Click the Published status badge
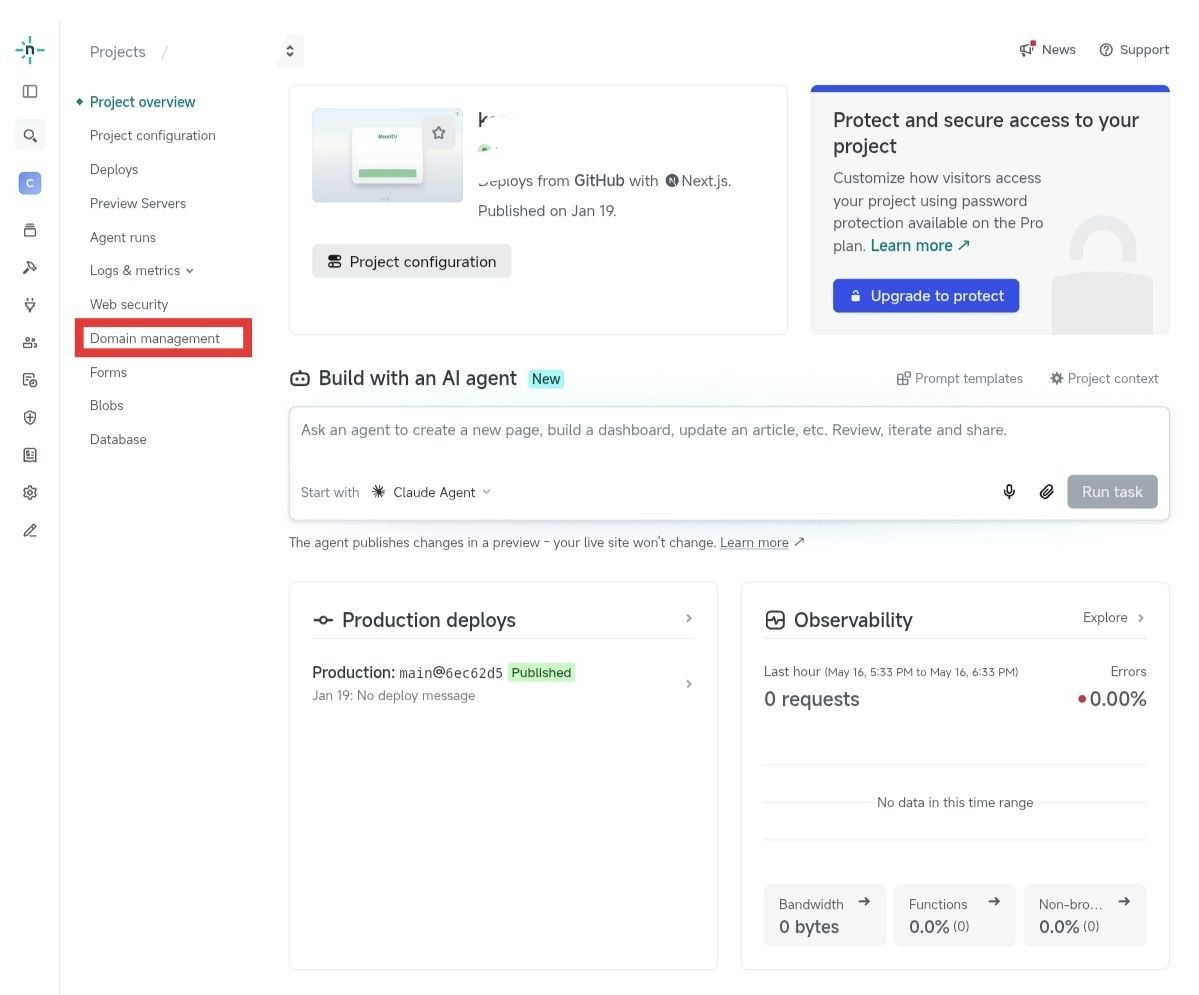The height and width of the screenshot is (995, 1199). coord(541,672)
